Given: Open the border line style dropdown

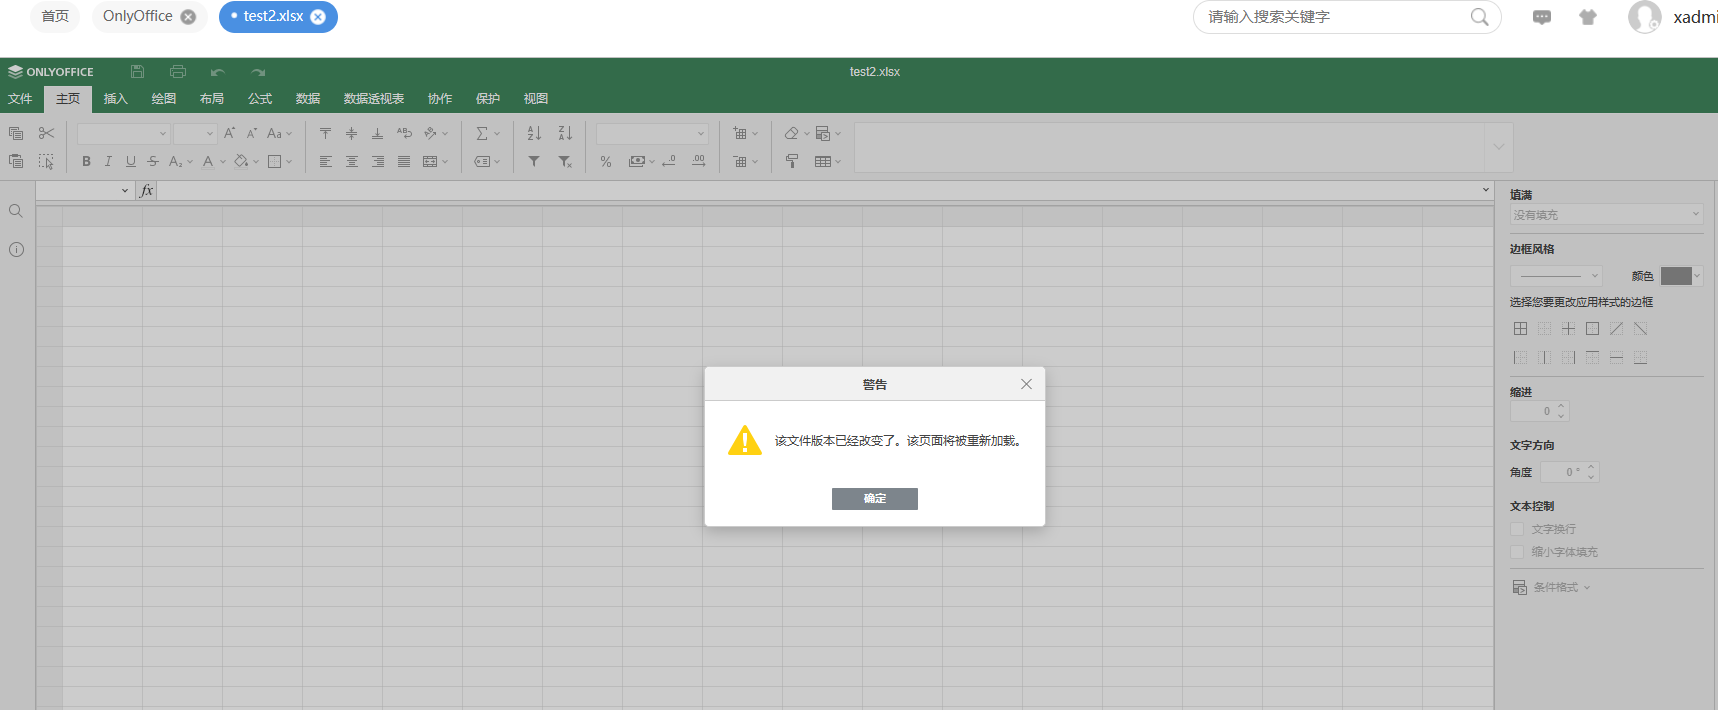Looking at the screenshot, I should tap(1556, 276).
